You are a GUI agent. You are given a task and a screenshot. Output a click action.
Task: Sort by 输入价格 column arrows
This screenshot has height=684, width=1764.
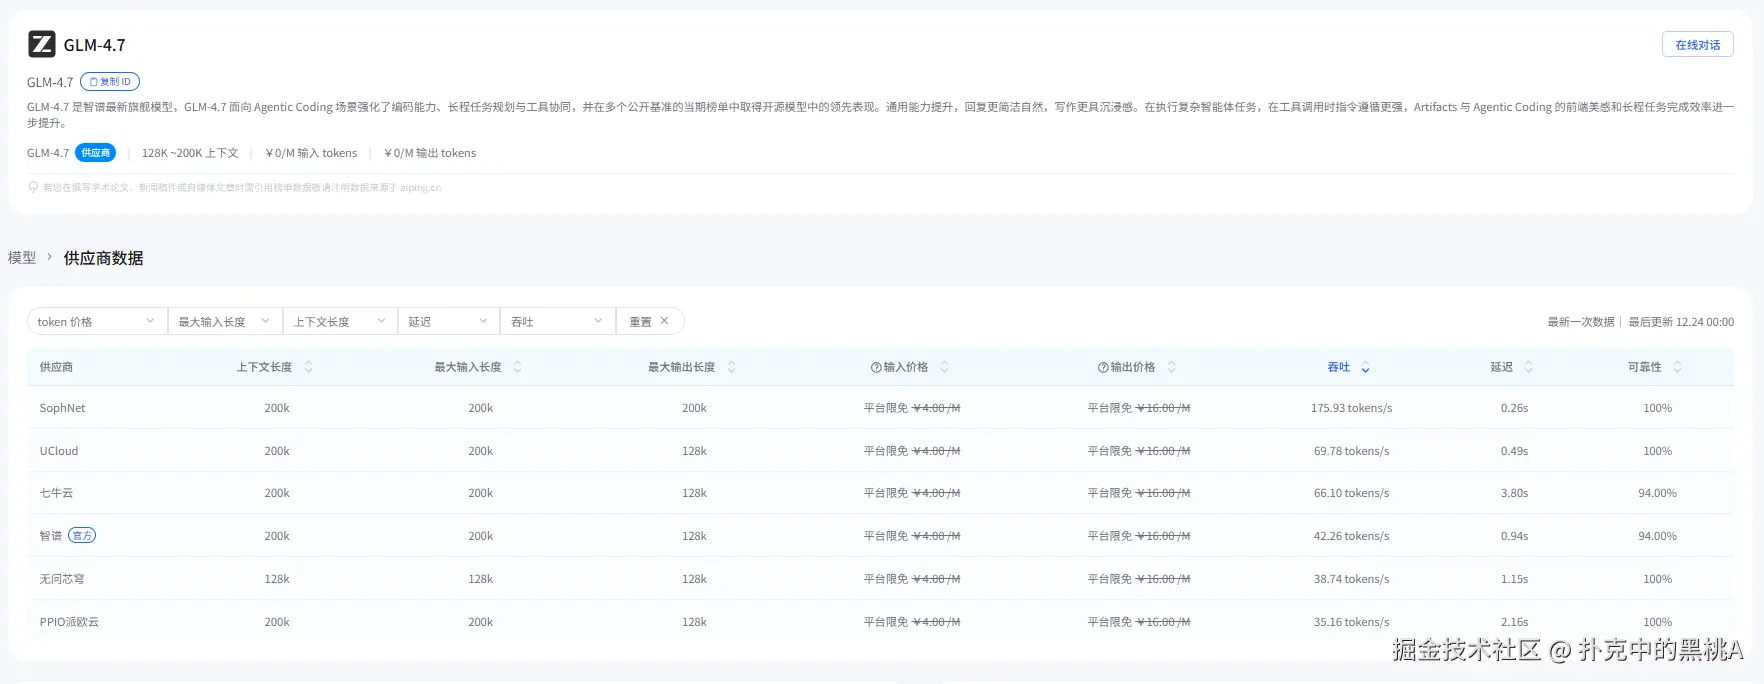pos(944,367)
